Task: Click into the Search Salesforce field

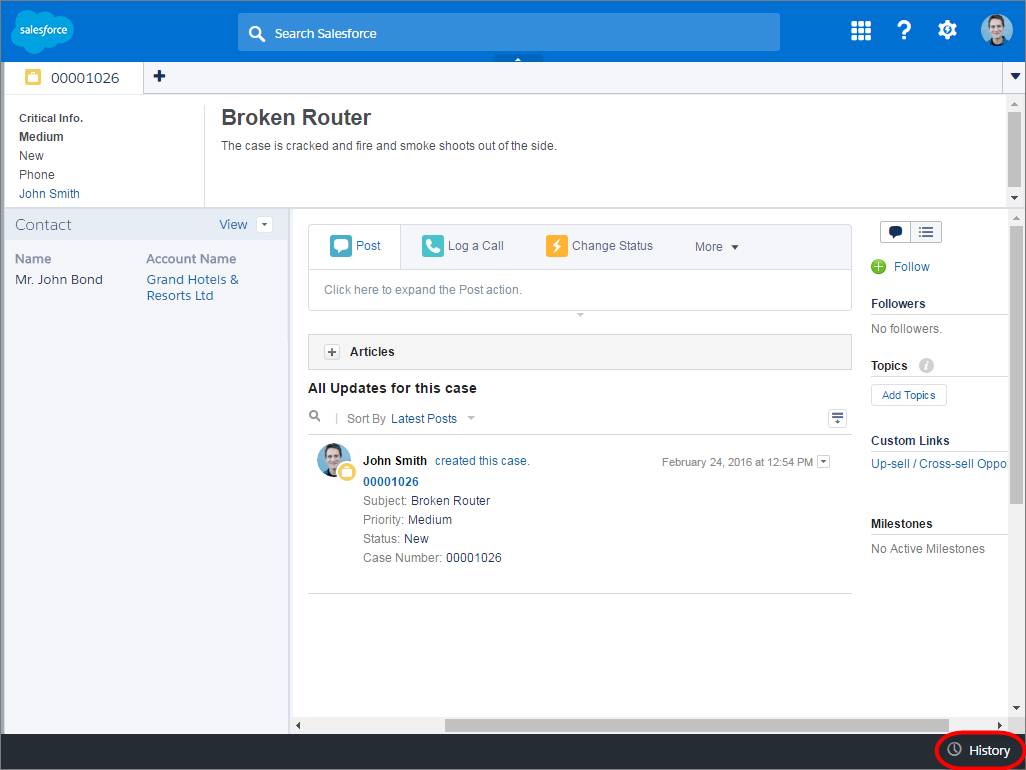Action: click(x=509, y=33)
